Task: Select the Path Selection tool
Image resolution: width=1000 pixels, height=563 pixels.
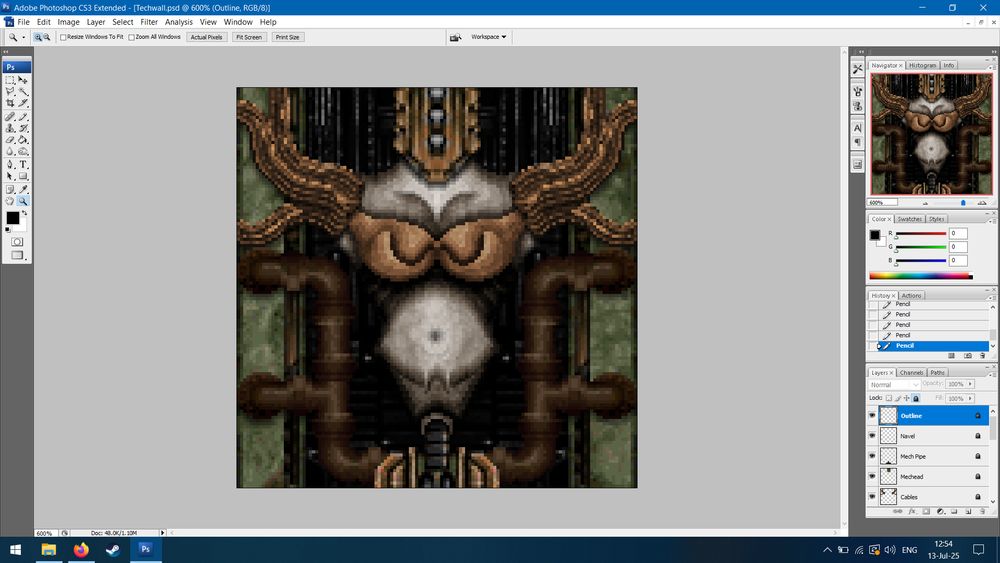Action: pyautogui.click(x=10, y=176)
